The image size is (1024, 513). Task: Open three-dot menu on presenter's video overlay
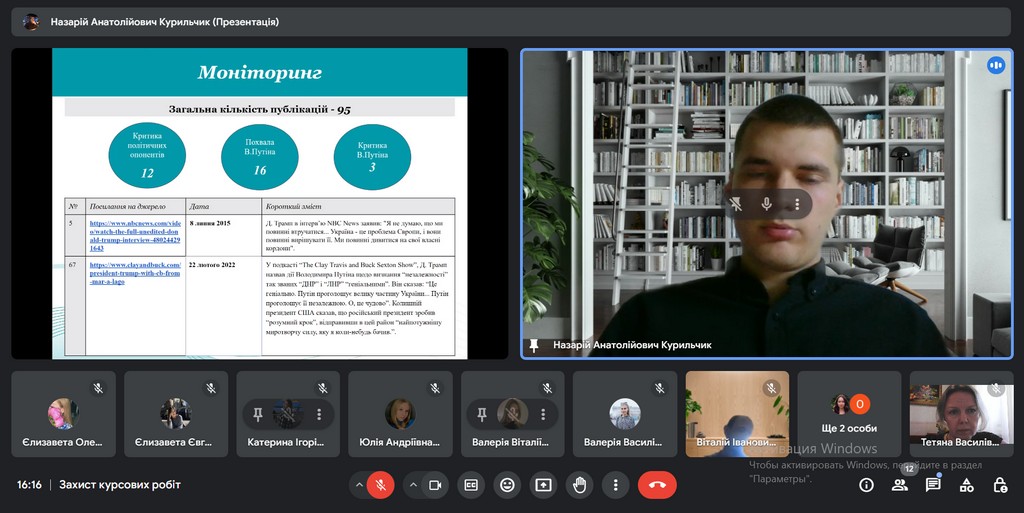pyautogui.click(x=797, y=204)
